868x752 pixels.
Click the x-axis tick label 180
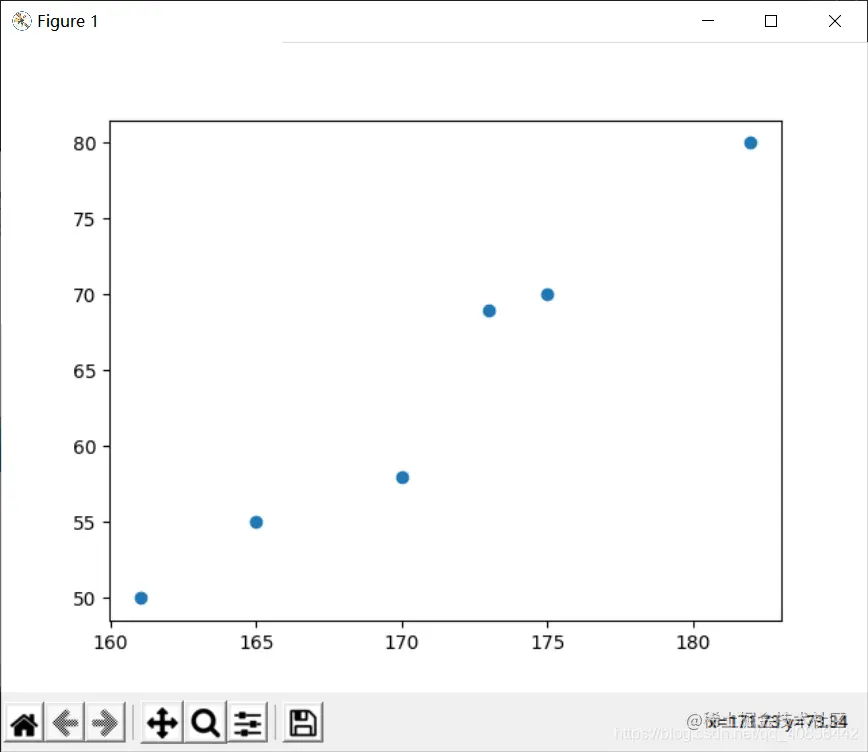(x=693, y=642)
